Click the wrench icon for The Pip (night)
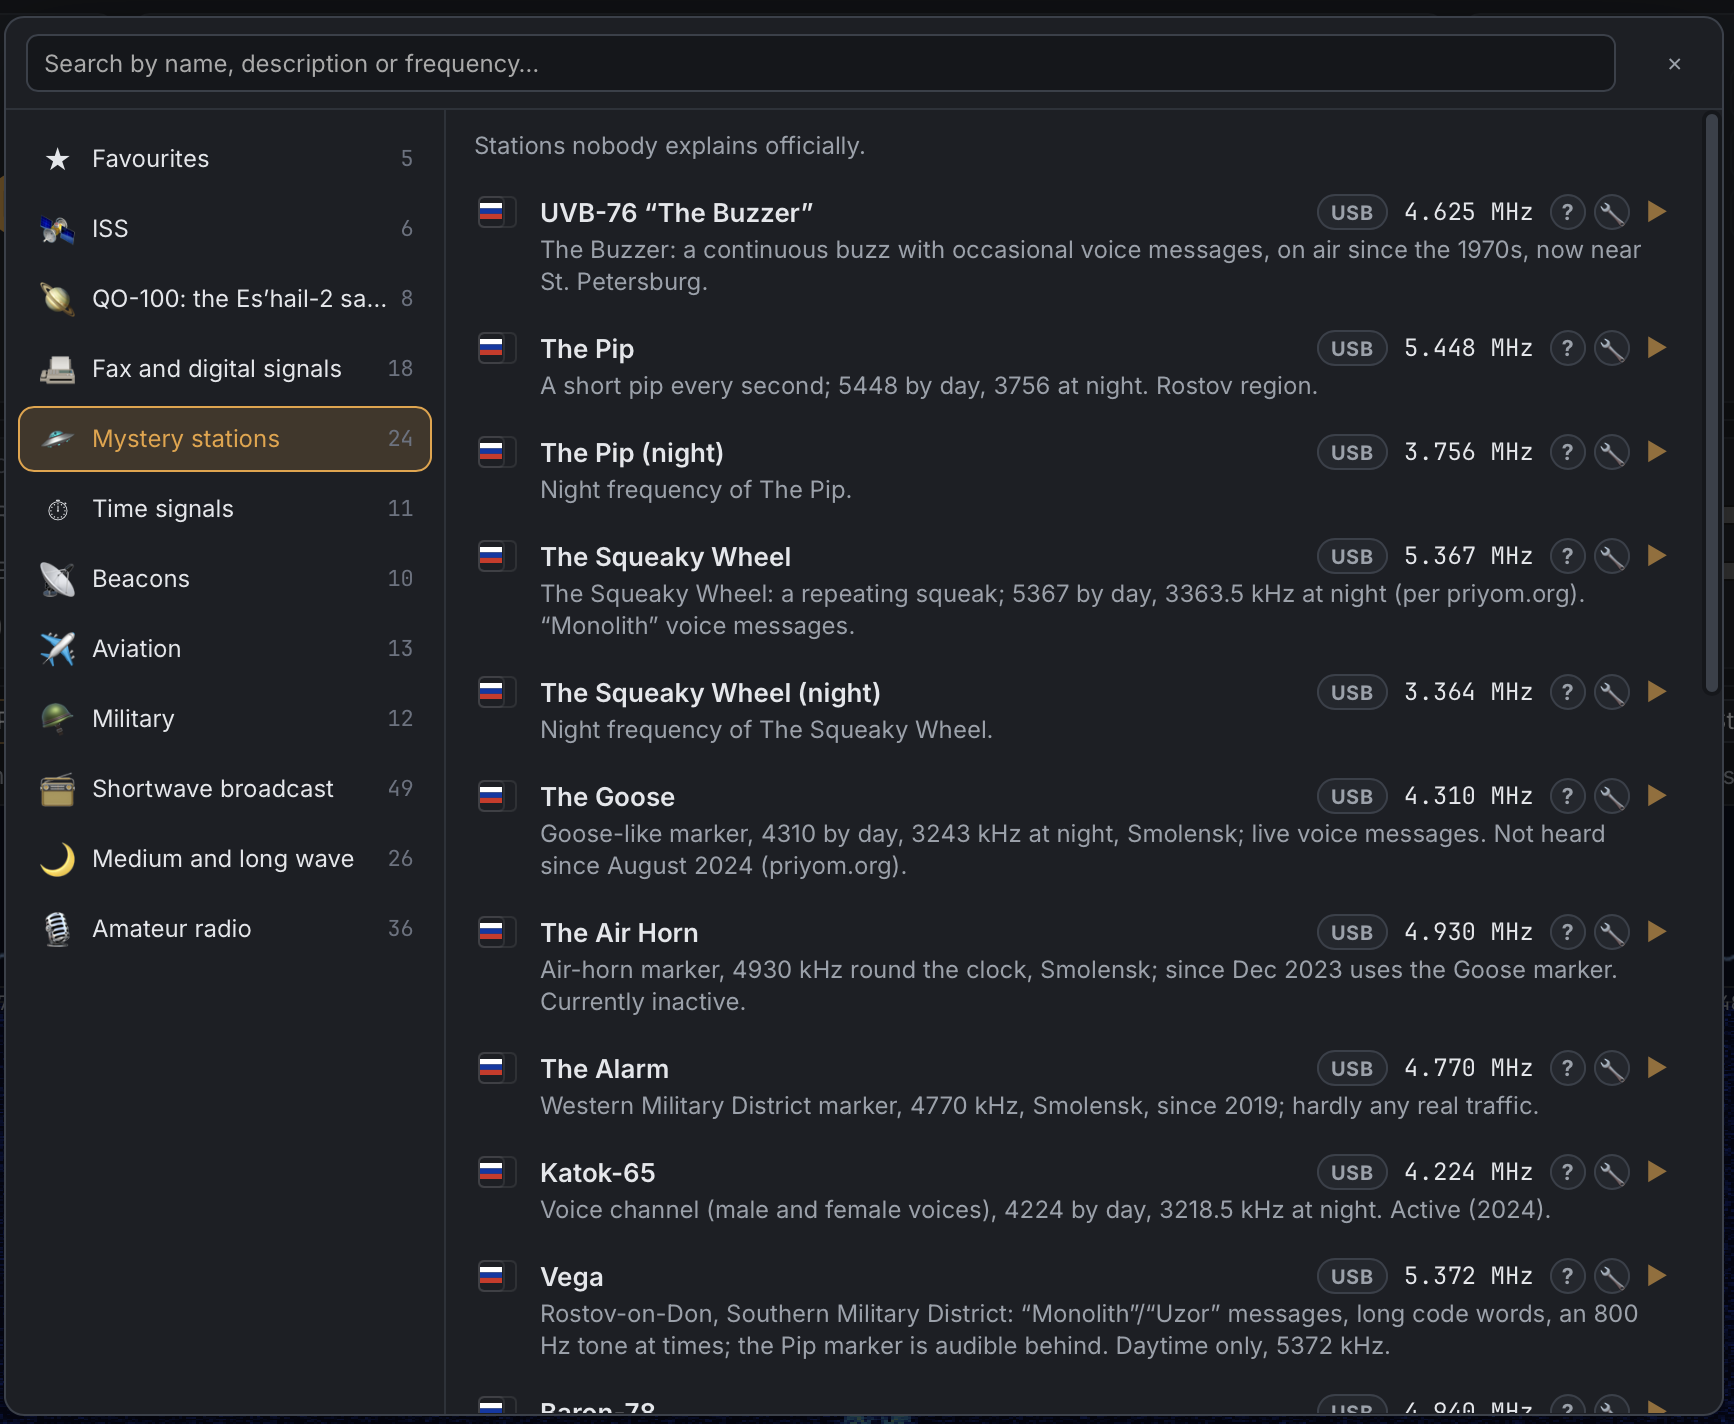The height and width of the screenshot is (1424, 1734). click(x=1611, y=452)
